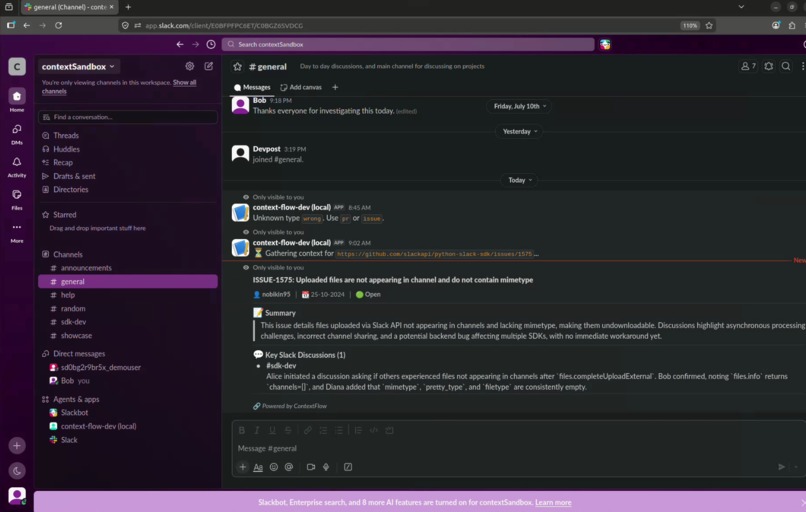Open history clock icon
This screenshot has width=806, height=512.
[211, 44]
